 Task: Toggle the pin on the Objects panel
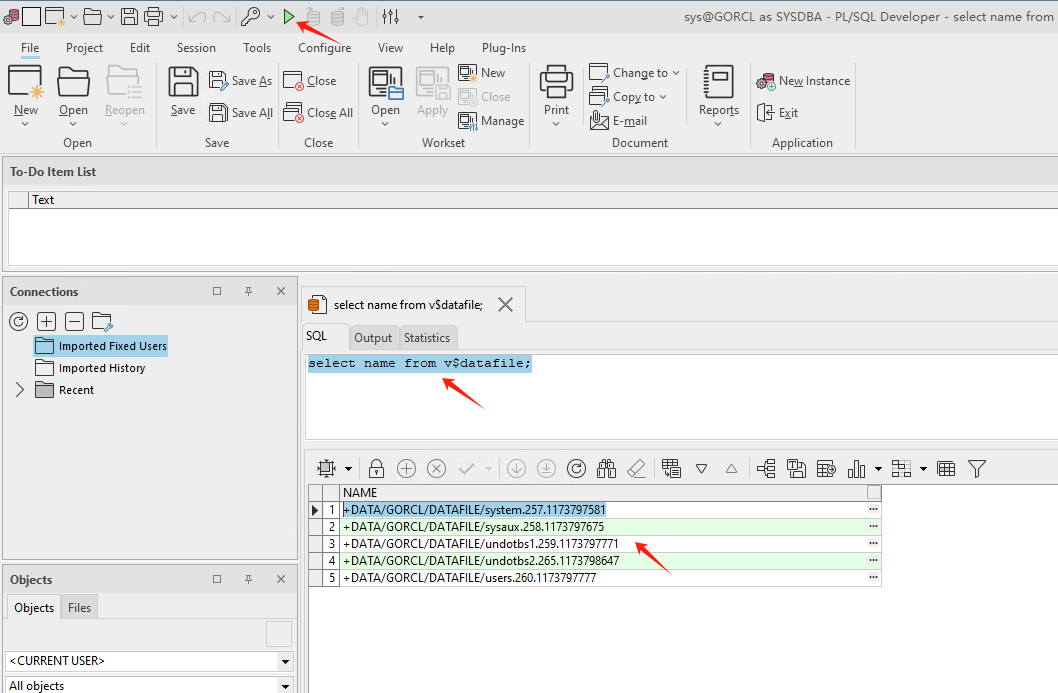(248, 579)
